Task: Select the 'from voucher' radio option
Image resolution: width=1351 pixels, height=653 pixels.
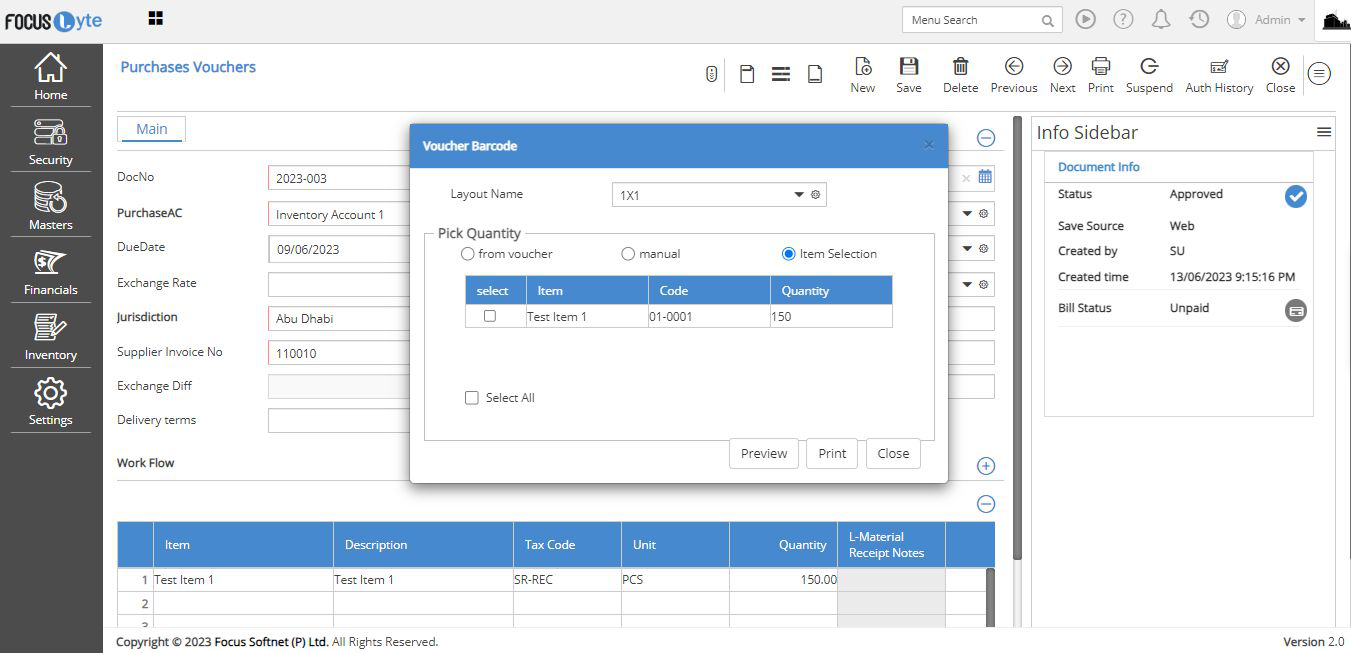Action: pyautogui.click(x=467, y=254)
